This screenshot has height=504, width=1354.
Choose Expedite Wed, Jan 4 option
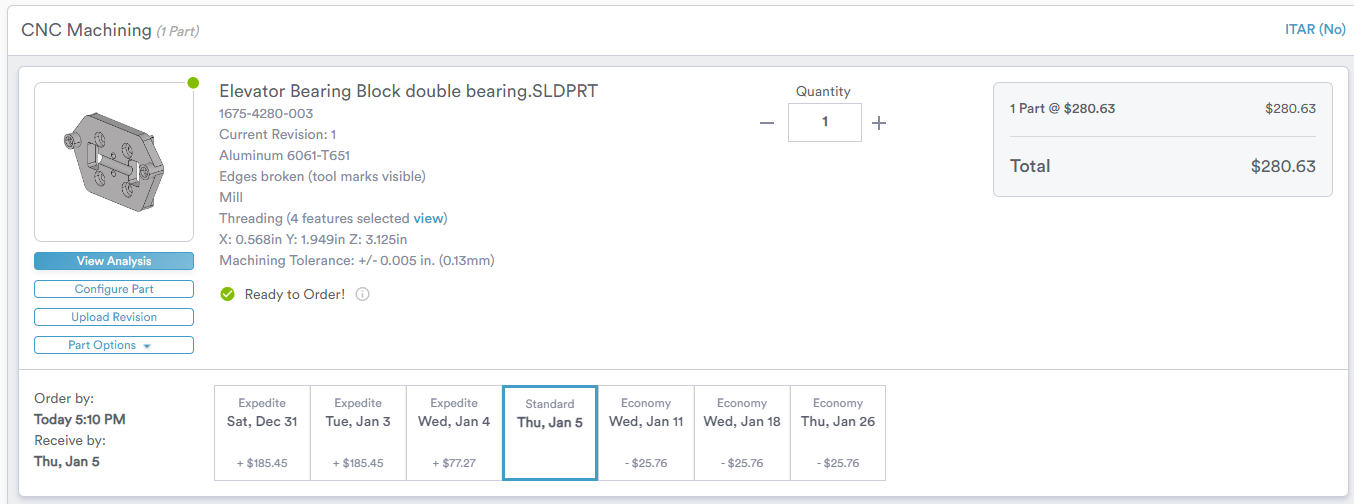click(454, 433)
